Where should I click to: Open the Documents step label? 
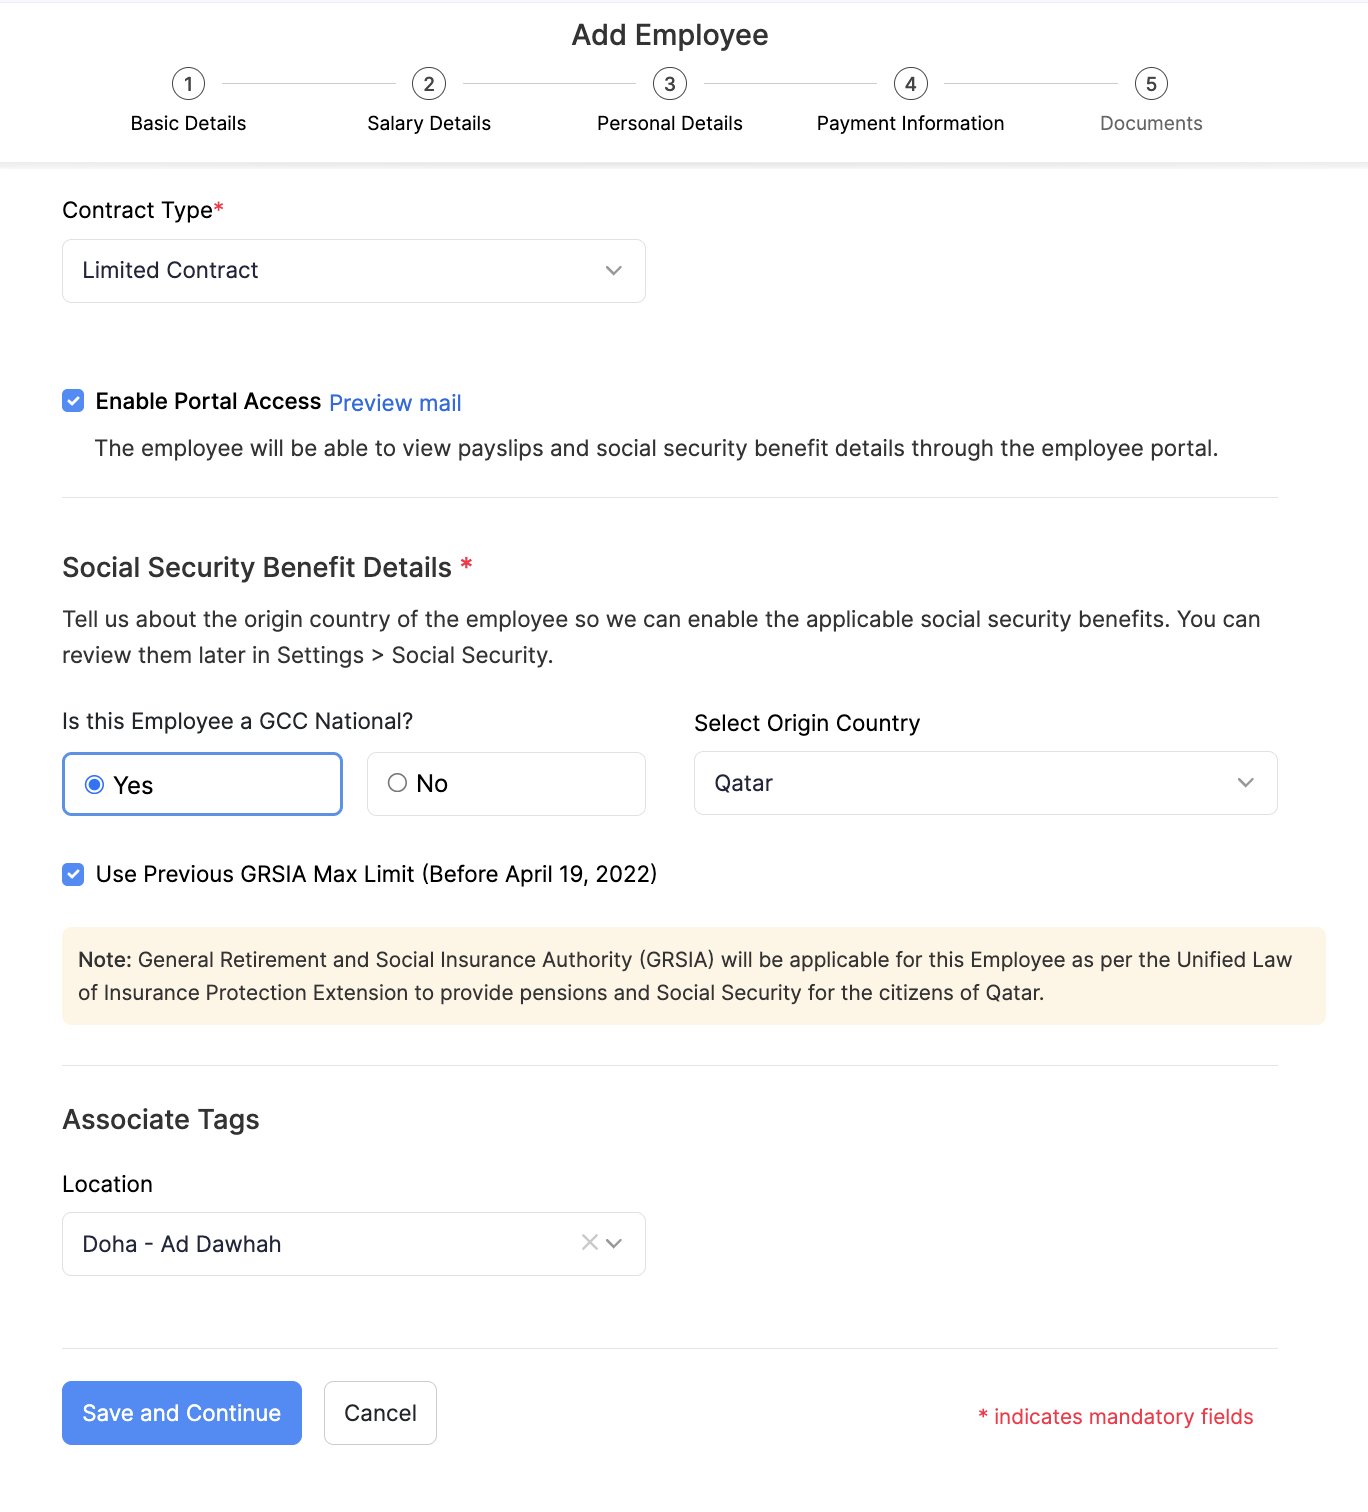(x=1151, y=123)
